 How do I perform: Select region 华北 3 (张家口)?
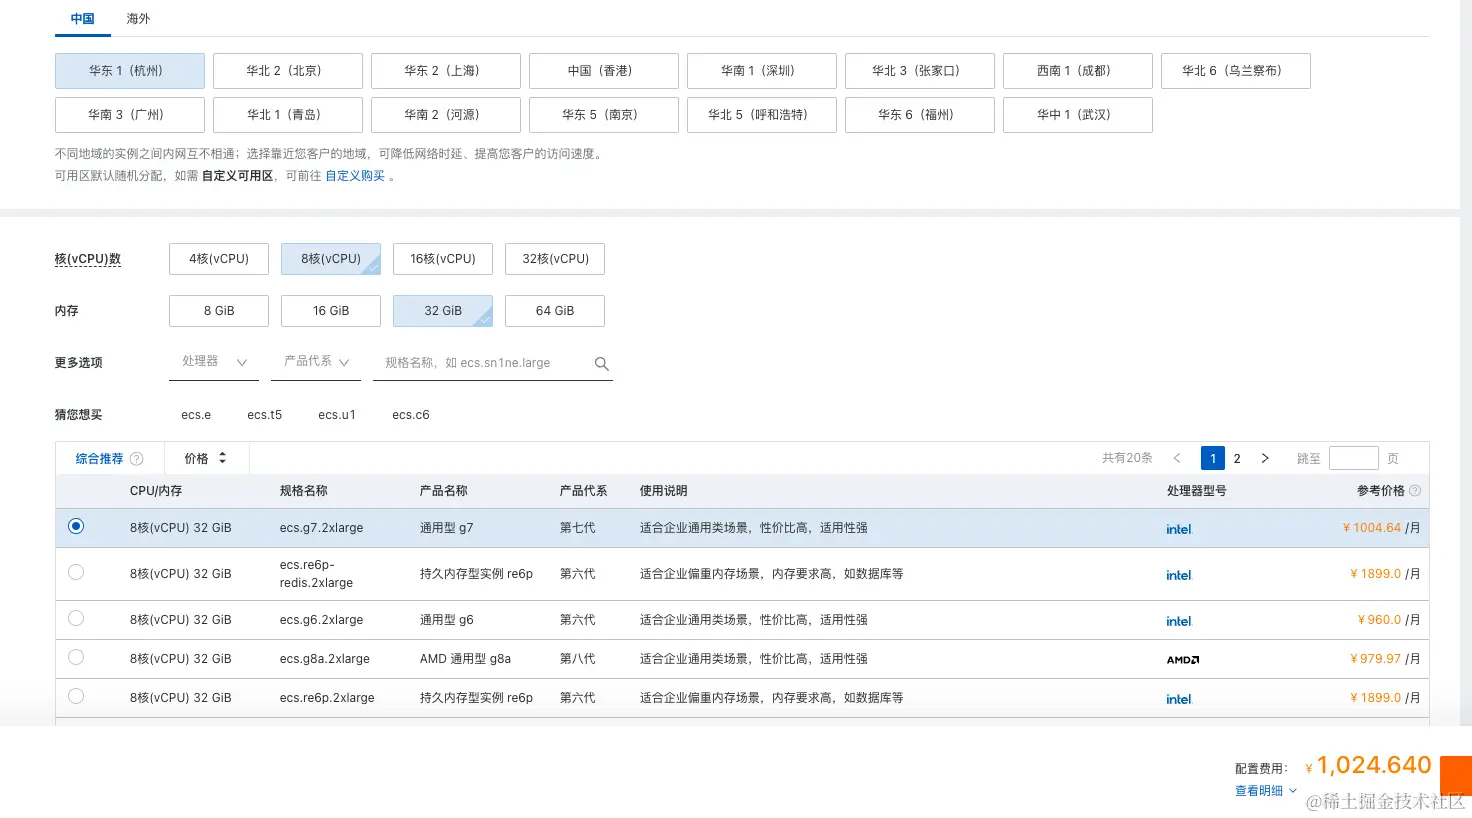click(920, 71)
